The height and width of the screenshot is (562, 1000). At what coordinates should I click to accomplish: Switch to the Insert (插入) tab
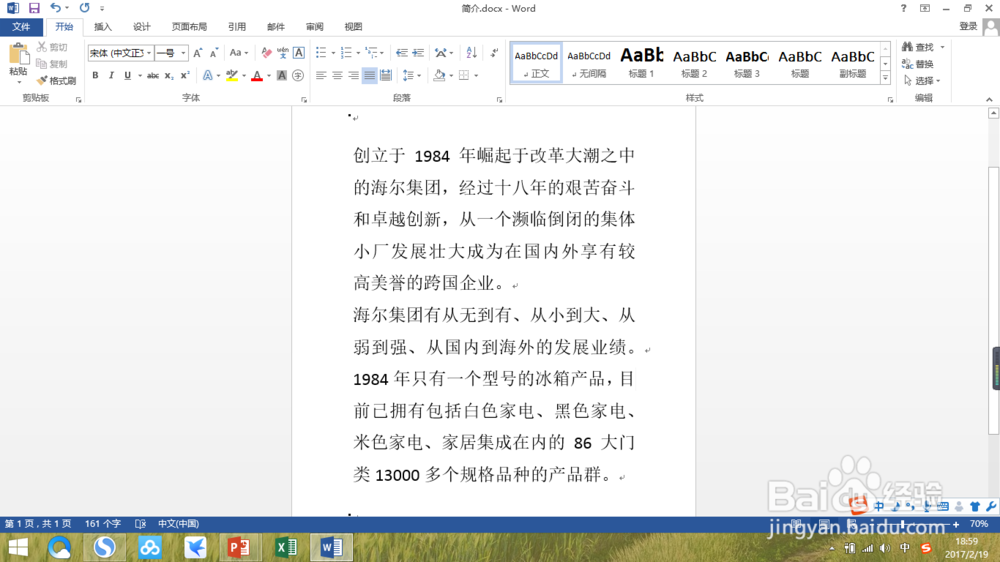(x=103, y=27)
